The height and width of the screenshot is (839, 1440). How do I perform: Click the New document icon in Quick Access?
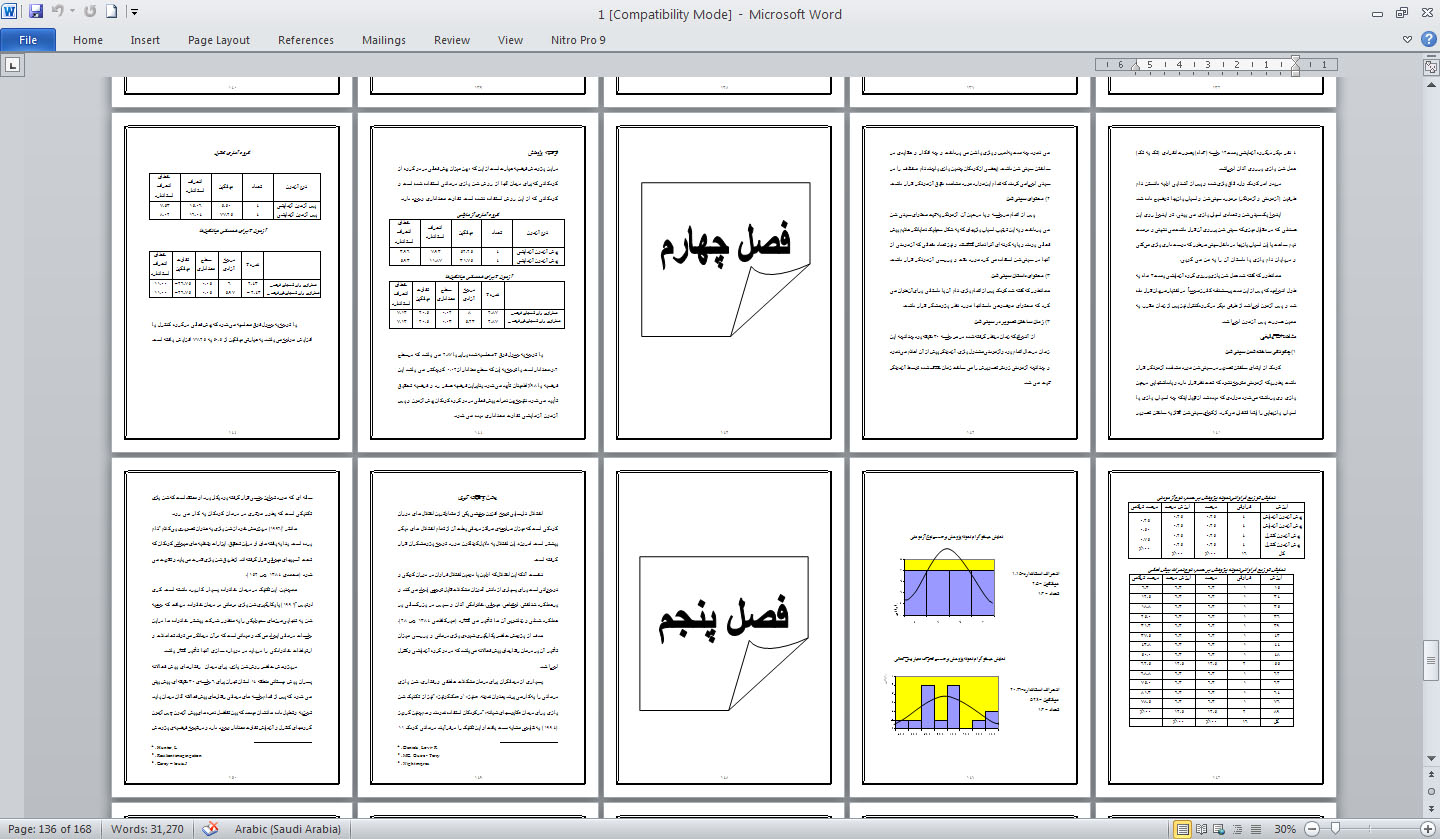[x=111, y=13]
